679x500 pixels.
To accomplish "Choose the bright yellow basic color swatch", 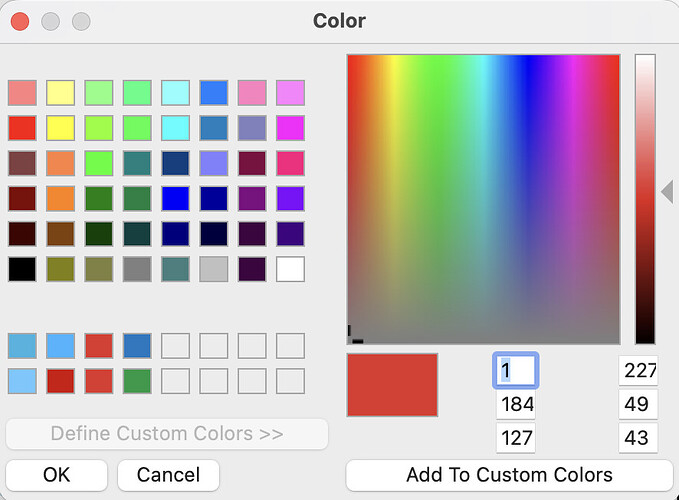I will pos(60,128).
